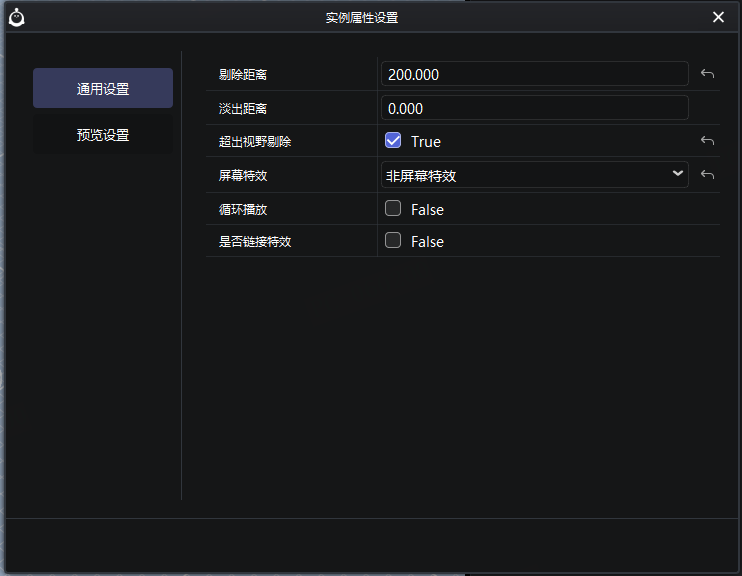The height and width of the screenshot is (576, 742).
Task: Toggle the 是否链接特效 checkbox
Action: click(x=393, y=241)
